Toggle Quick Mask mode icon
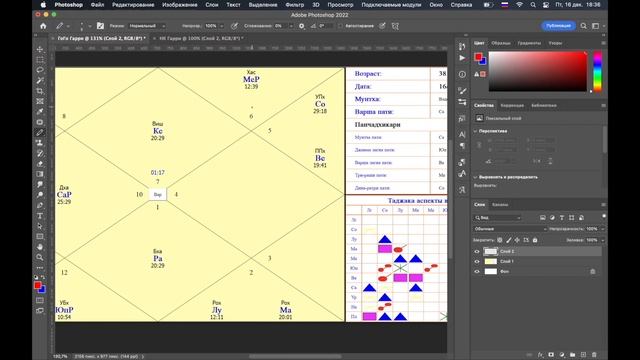640x360 pixels. pos(40,300)
